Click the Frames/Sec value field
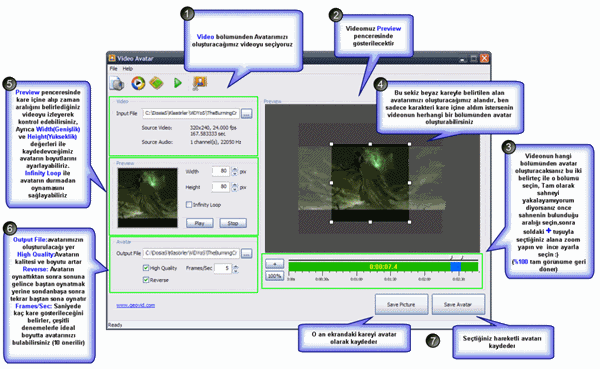The height and width of the screenshot is (369, 600). (x=223, y=268)
